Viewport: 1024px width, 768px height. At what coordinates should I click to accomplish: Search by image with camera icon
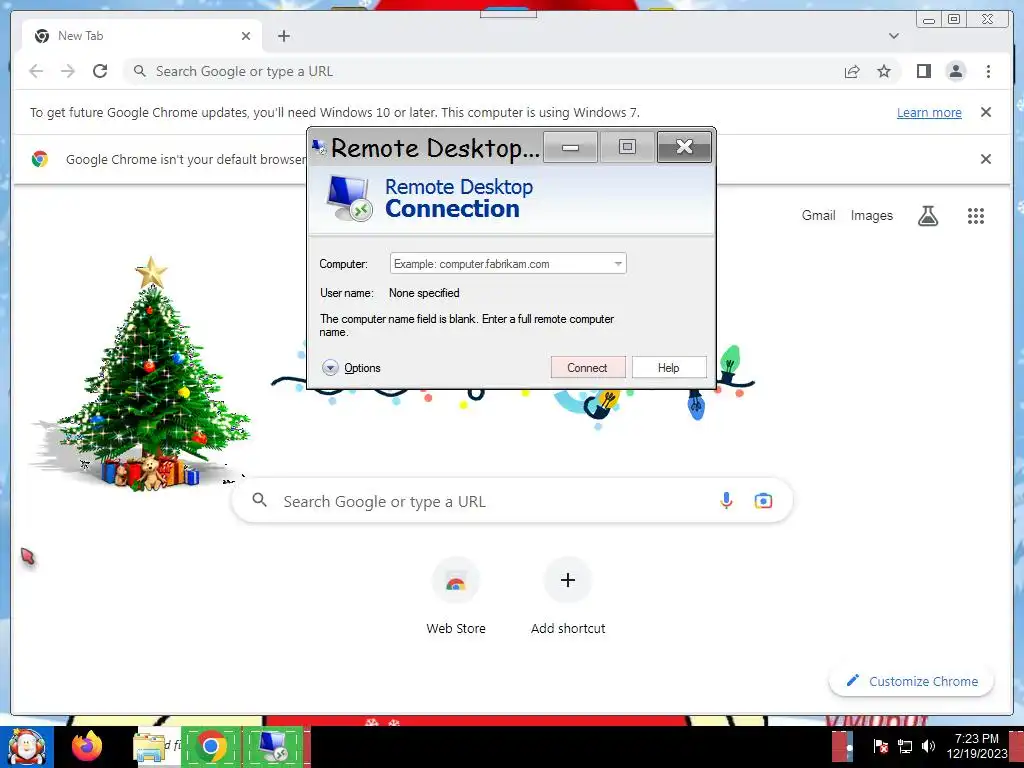tap(763, 501)
